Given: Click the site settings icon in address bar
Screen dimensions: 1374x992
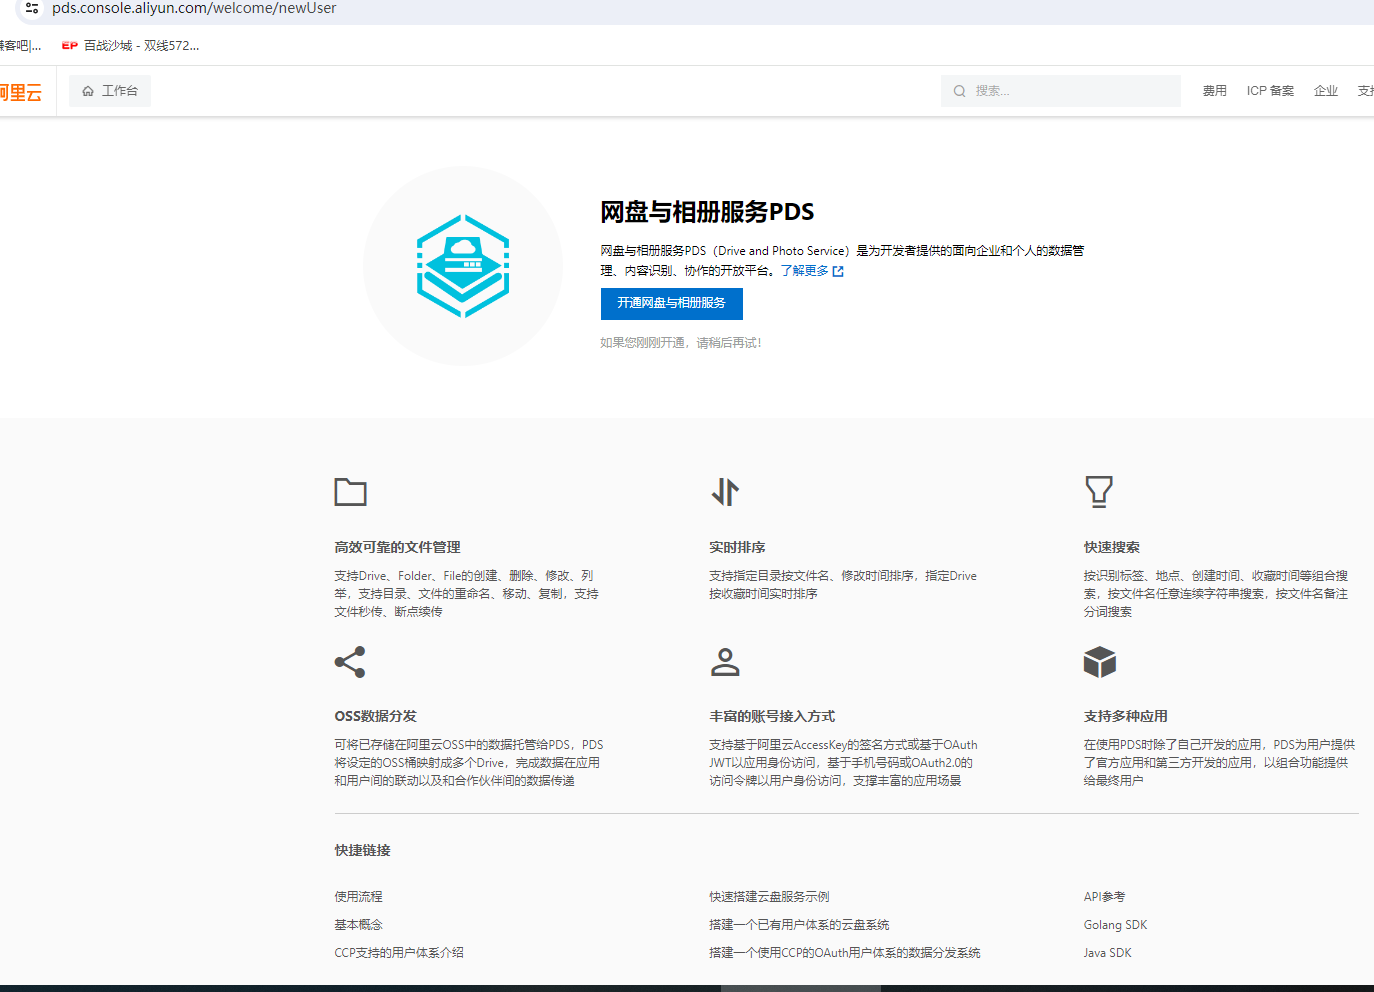Looking at the screenshot, I should [32, 8].
